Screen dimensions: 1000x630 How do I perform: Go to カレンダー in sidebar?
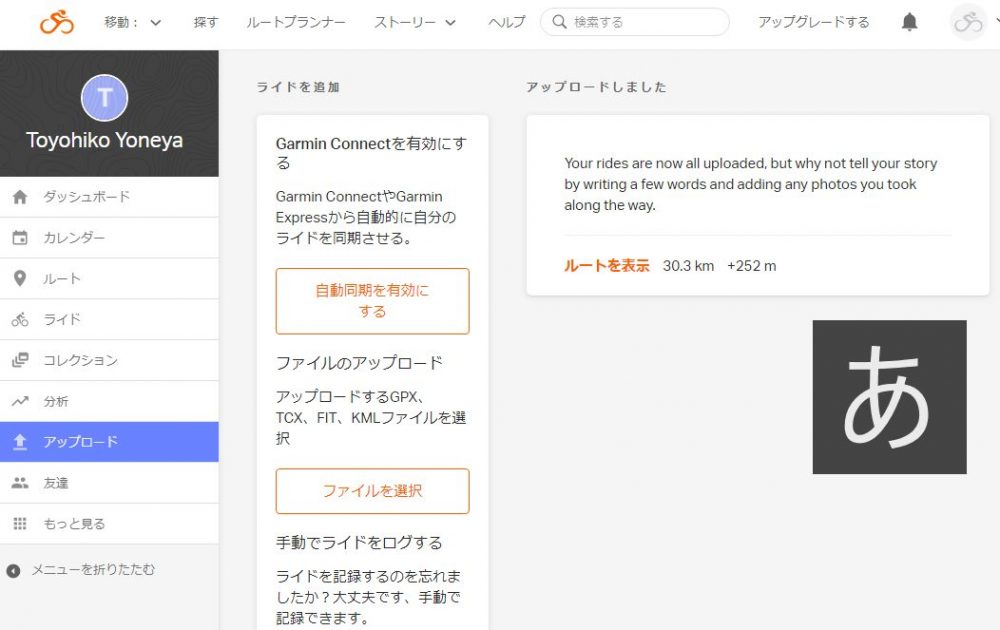tap(109, 238)
